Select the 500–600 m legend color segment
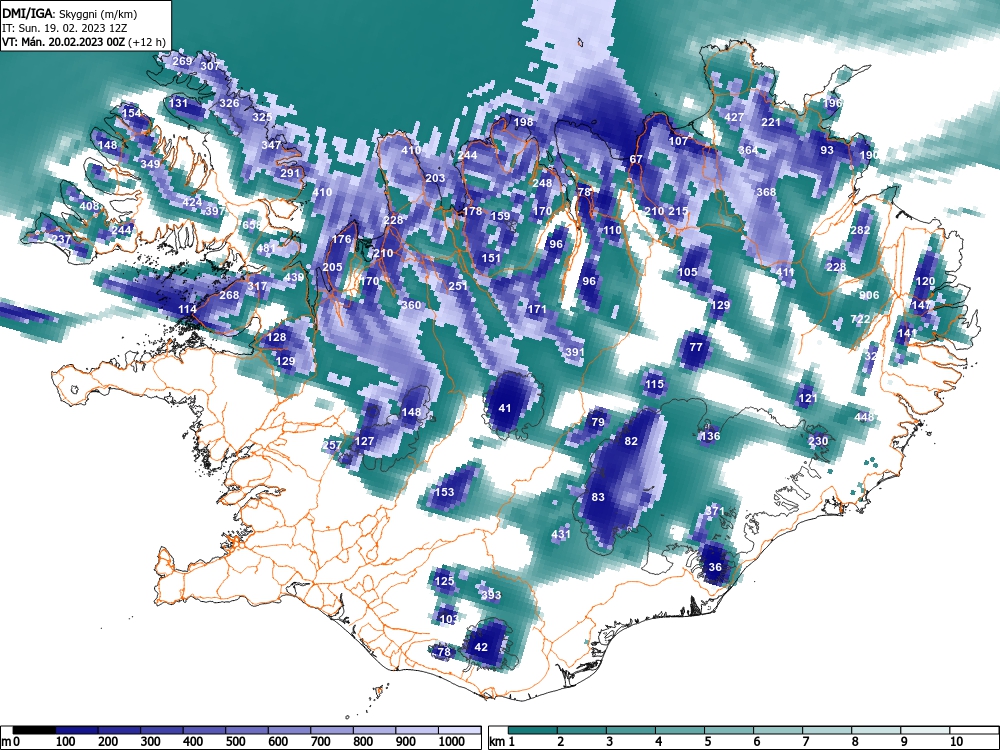This screenshot has width=1000, height=750. click(247, 730)
